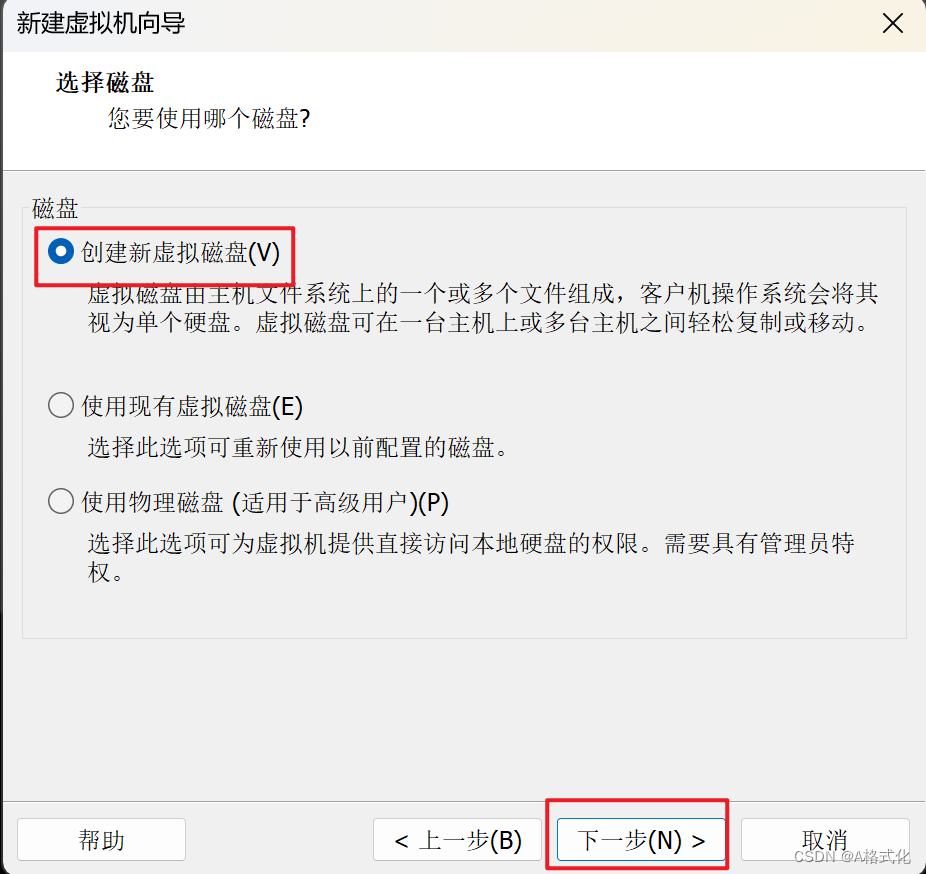The image size is (926, 874).
Task: Go back with the 上一步(B) button
Action: tap(458, 839)
